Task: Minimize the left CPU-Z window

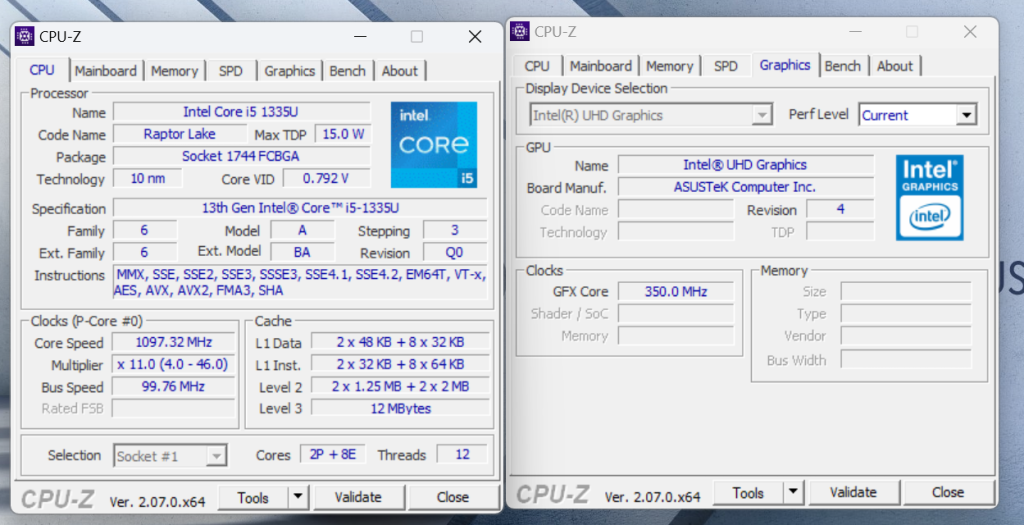Action: pos(358,37)
